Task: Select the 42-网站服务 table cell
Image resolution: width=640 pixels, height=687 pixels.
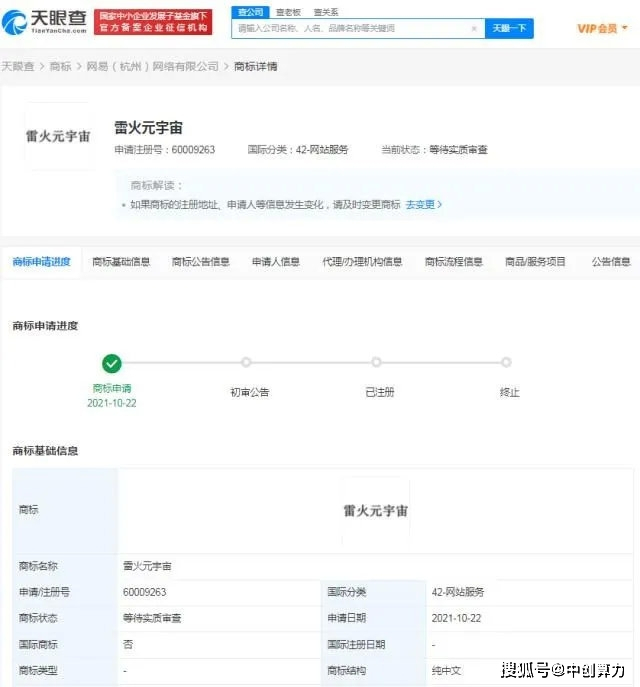Action: 529,592
